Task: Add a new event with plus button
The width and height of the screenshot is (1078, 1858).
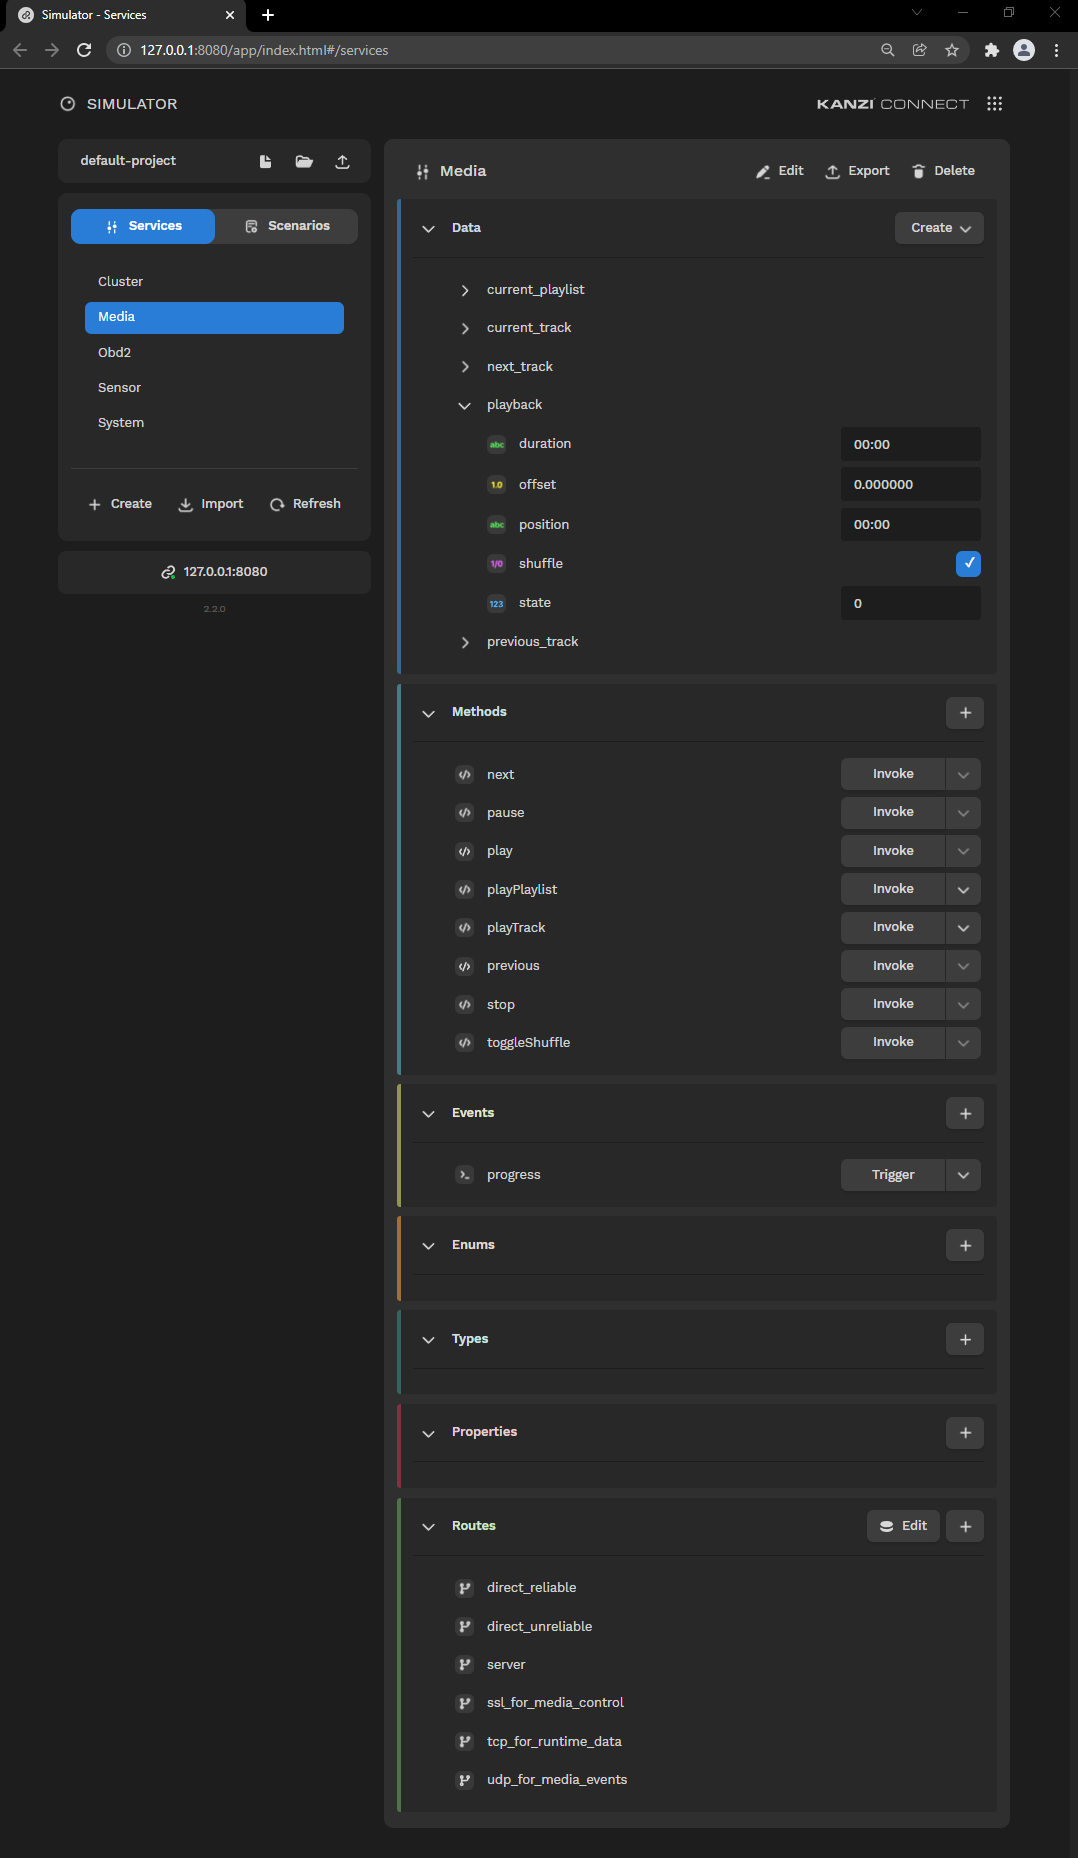Action: tap(965, 1114)
